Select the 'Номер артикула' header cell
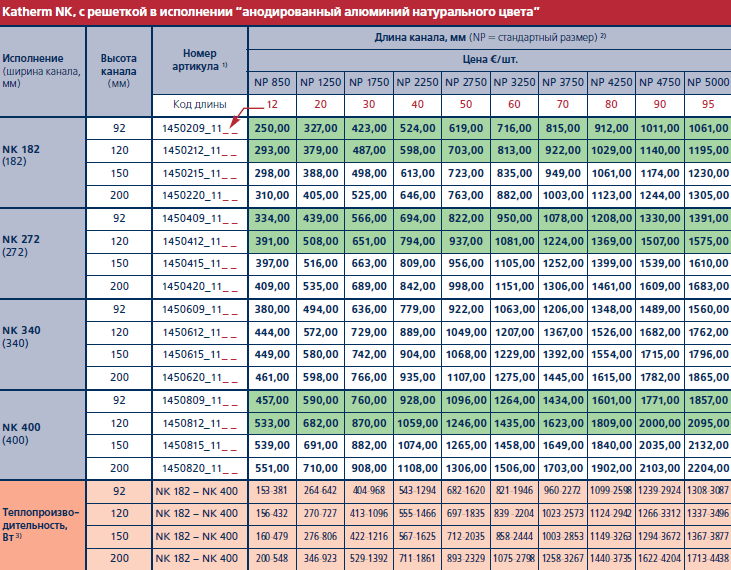Screen dimensions: 731x570 point(200,60)
